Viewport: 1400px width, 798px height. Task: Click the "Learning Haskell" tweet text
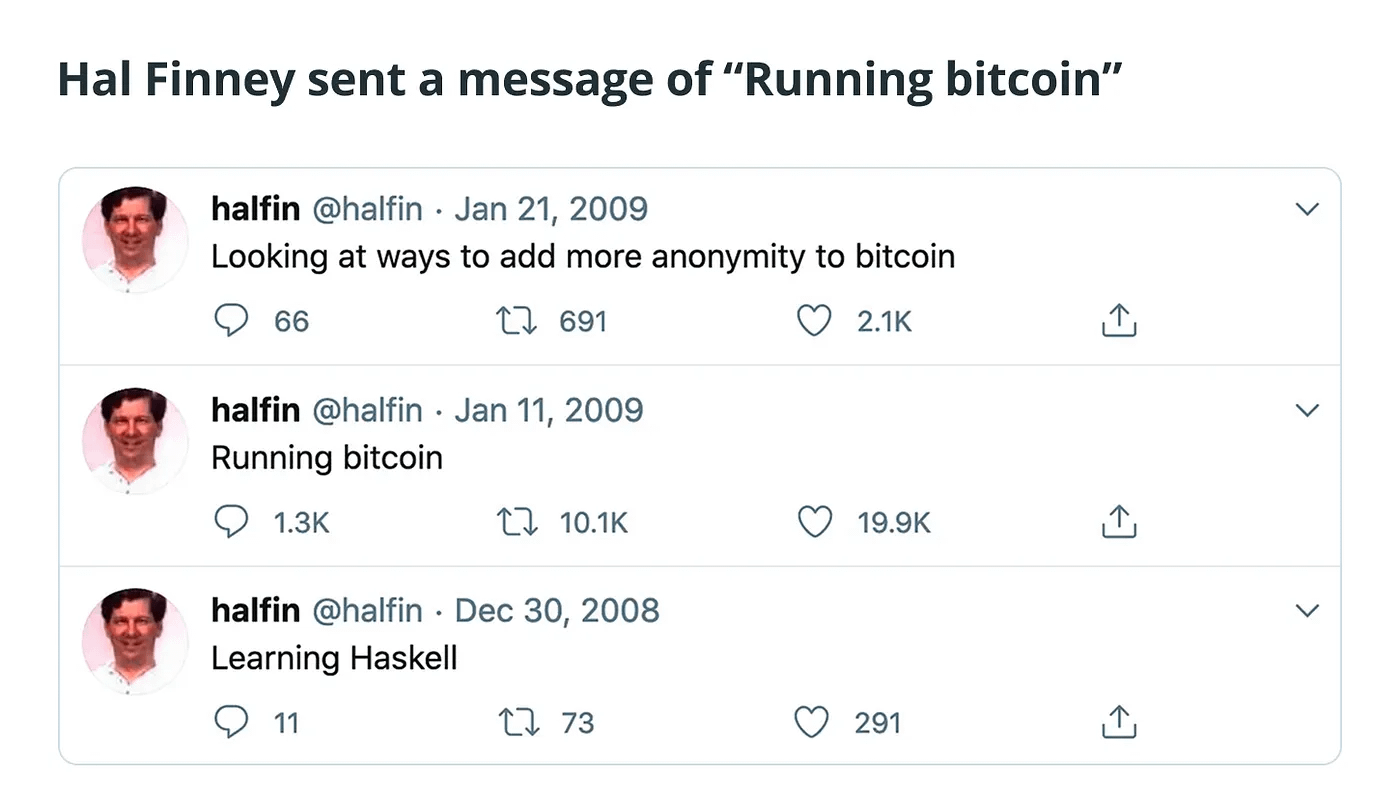(334, 658)
